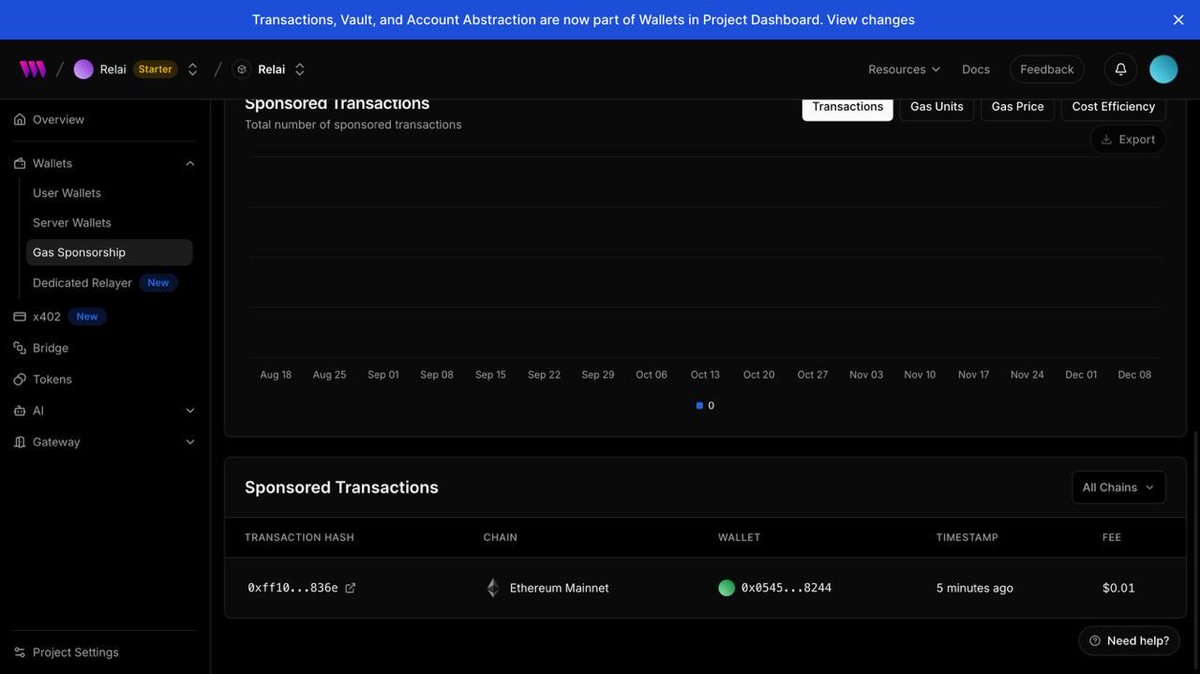
Task: Click the Tokens coin icon
Action: pyautogui.click(x=20, y=379)
